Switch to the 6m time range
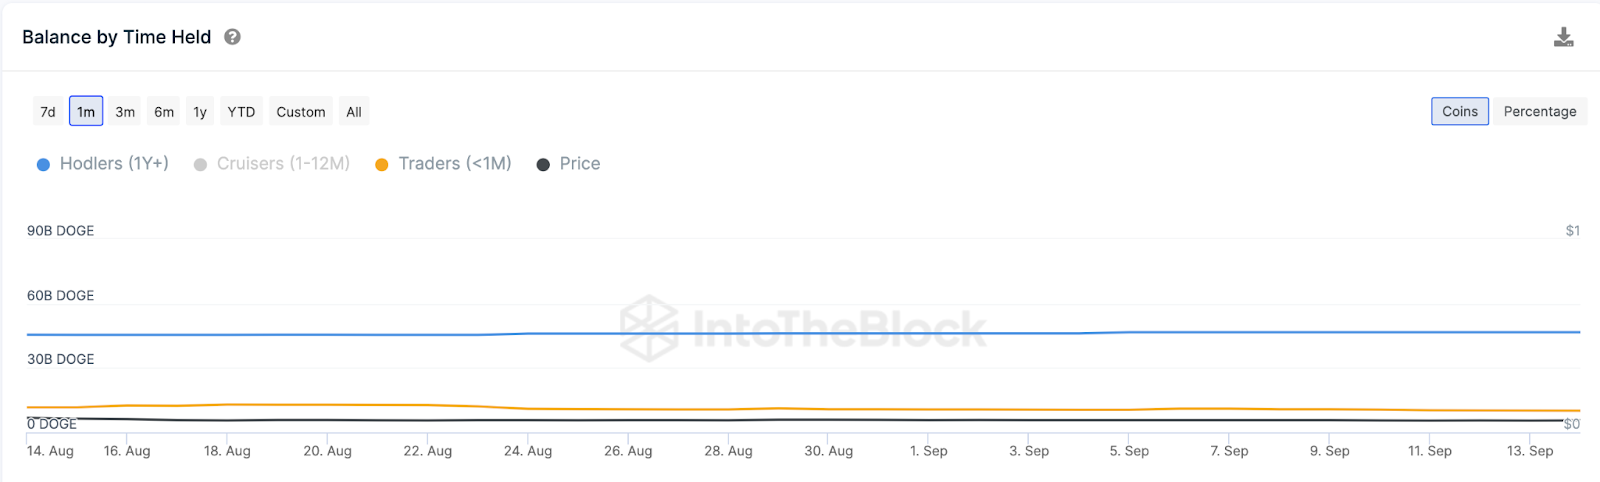Image resolution: width=1600 pixels, height=482 pixels. [x=164, y=112]
